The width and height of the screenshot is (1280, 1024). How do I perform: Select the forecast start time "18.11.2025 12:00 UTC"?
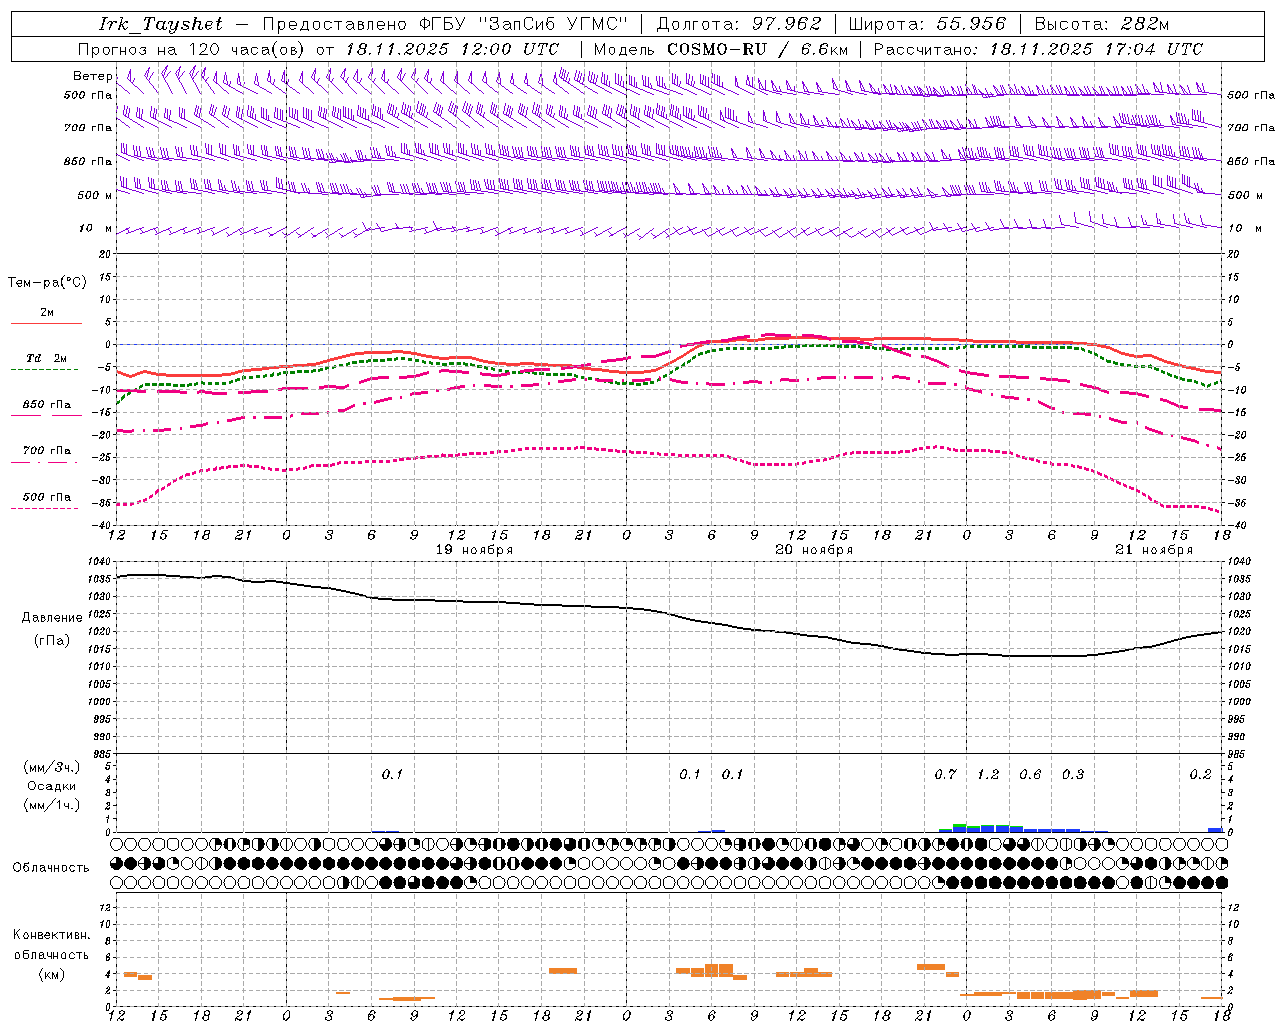click(x=452, y=49)
